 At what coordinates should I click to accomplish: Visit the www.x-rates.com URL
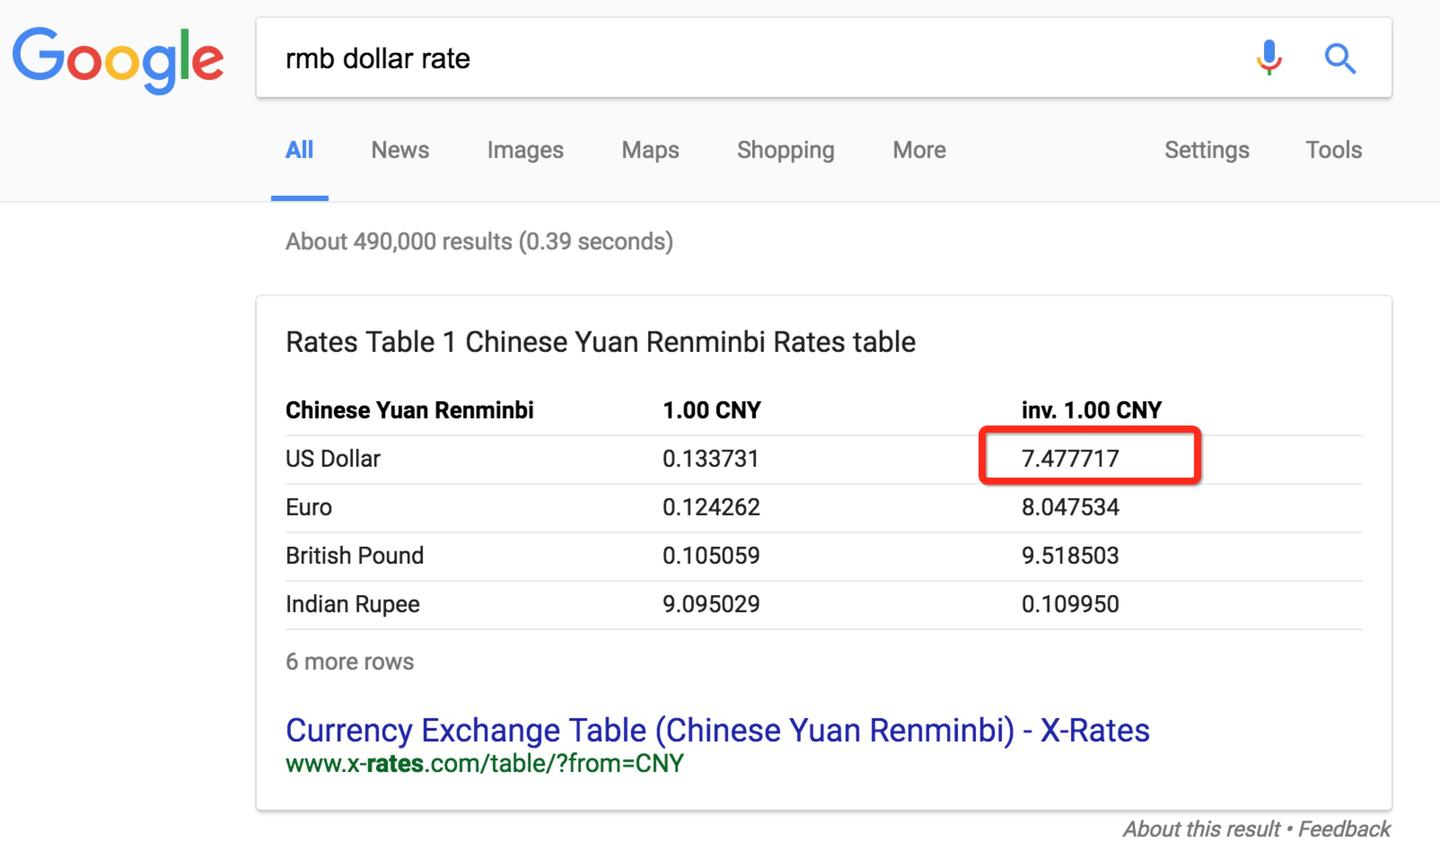click(486, 763)
